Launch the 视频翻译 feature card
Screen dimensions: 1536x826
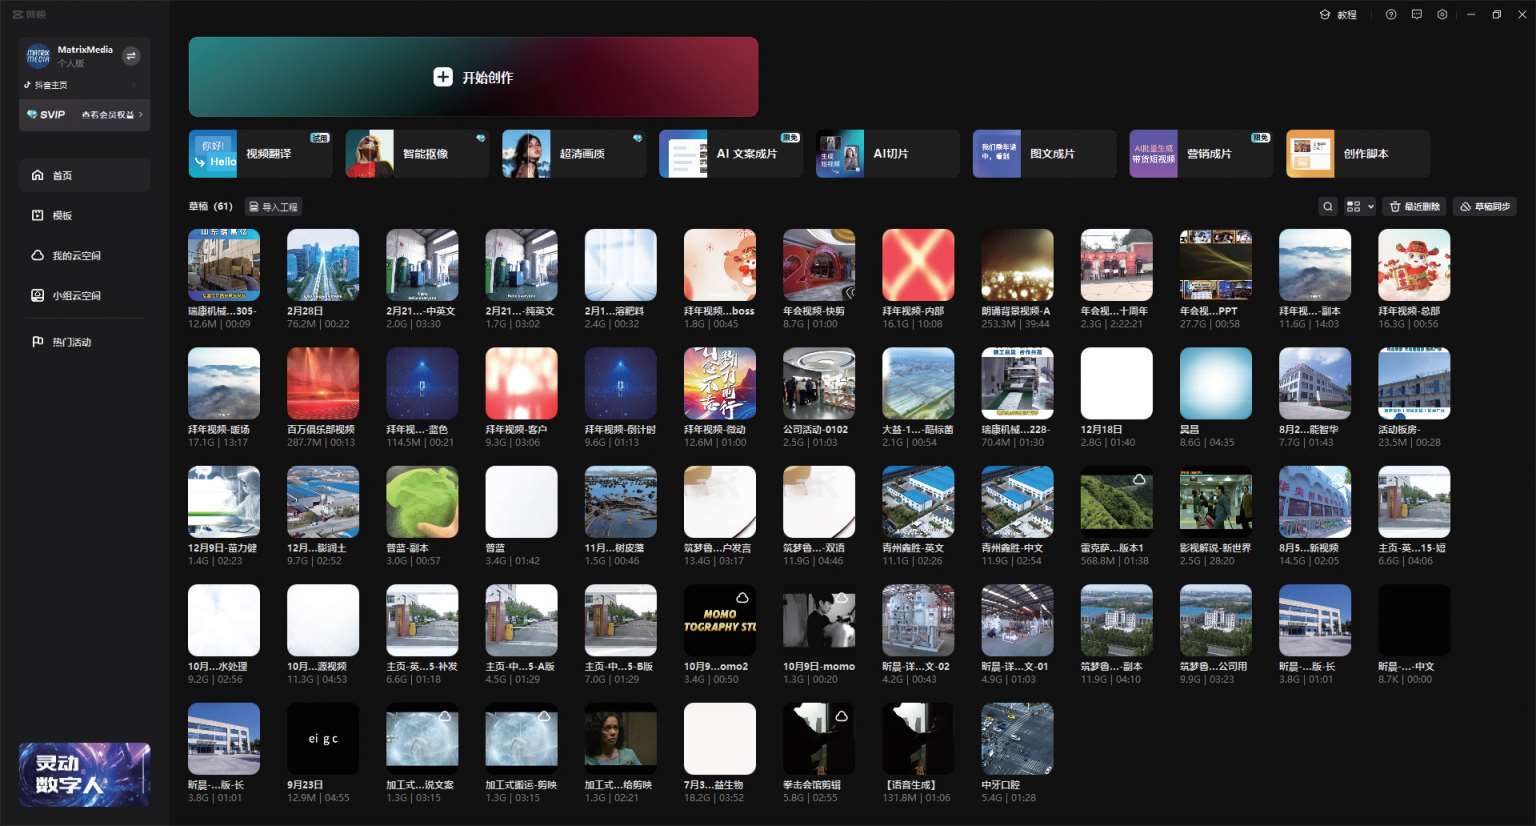click(260, 154)
